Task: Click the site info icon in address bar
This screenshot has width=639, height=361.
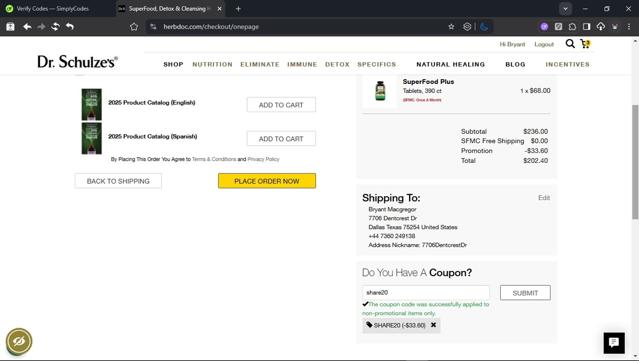Action: (153, 26)
